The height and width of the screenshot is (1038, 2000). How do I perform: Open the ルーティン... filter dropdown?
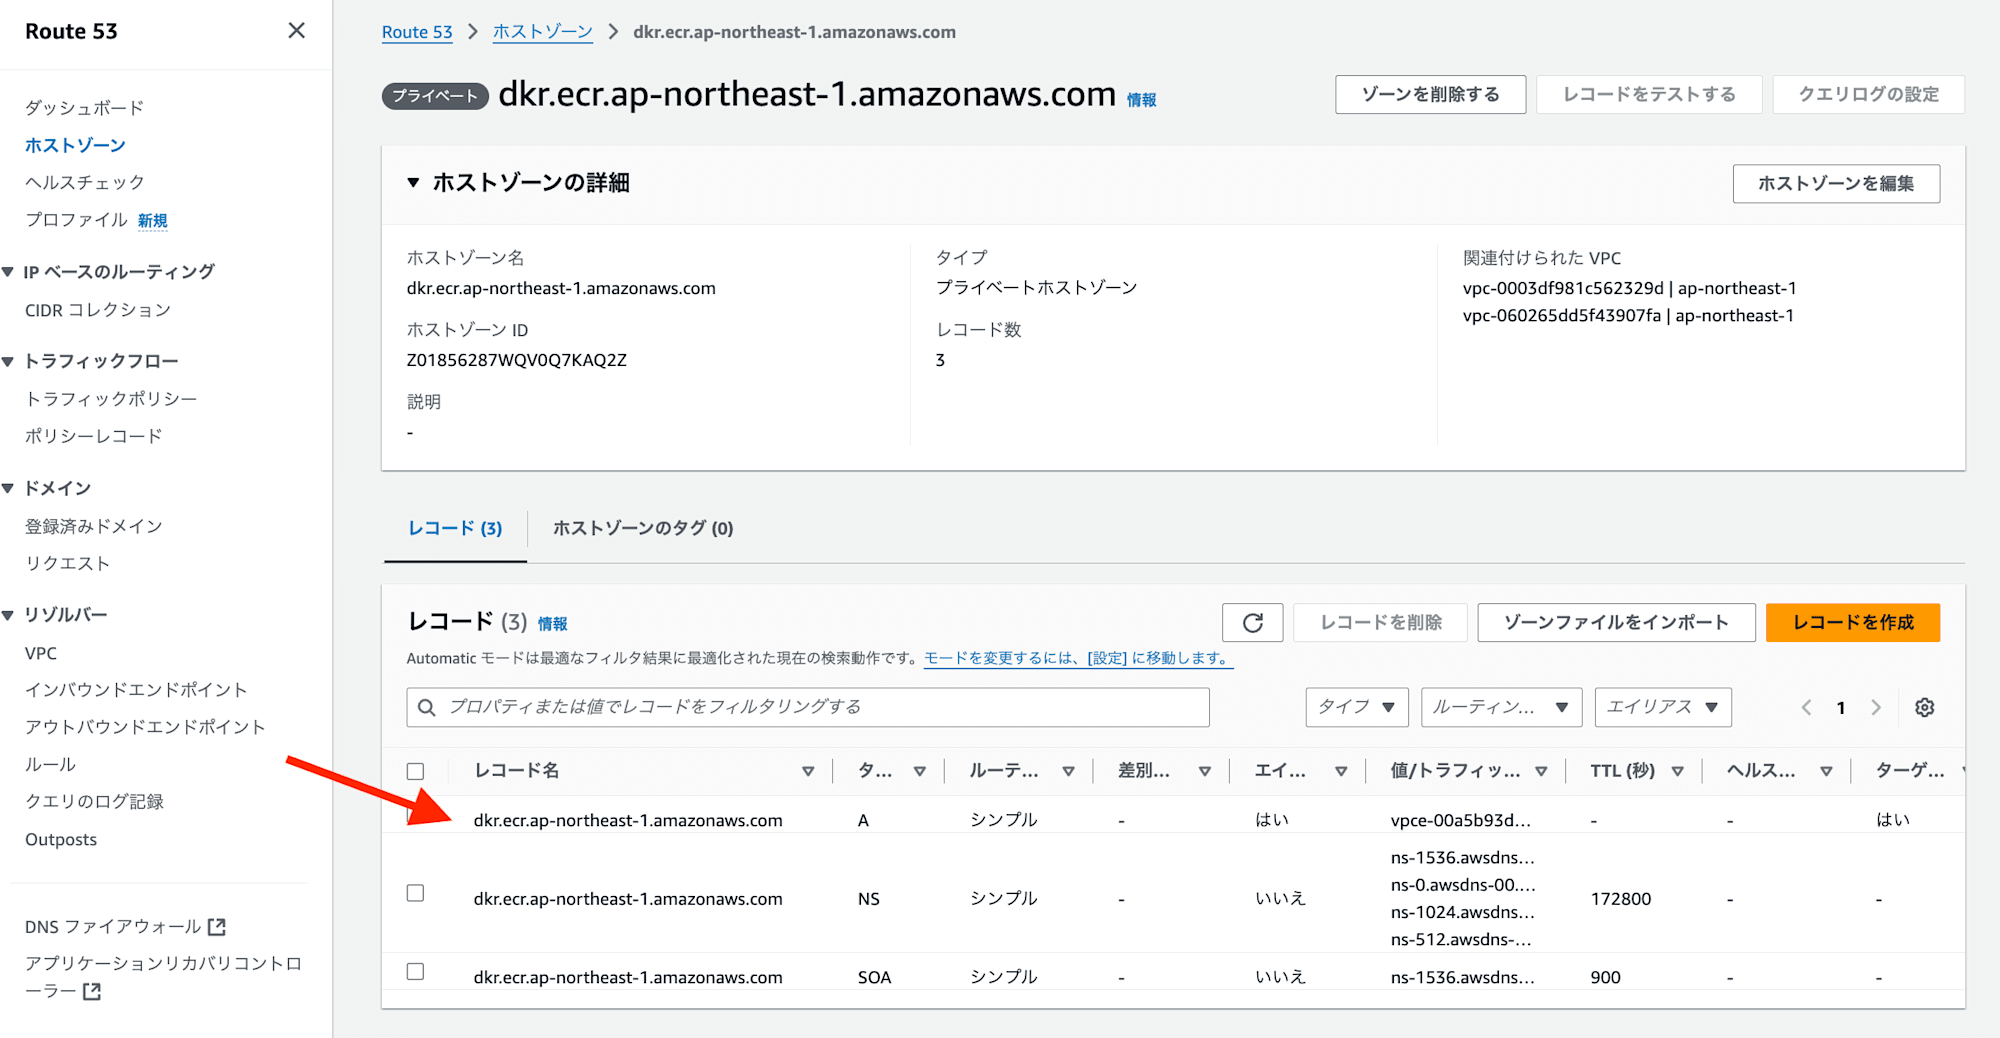coord(1501,707)
